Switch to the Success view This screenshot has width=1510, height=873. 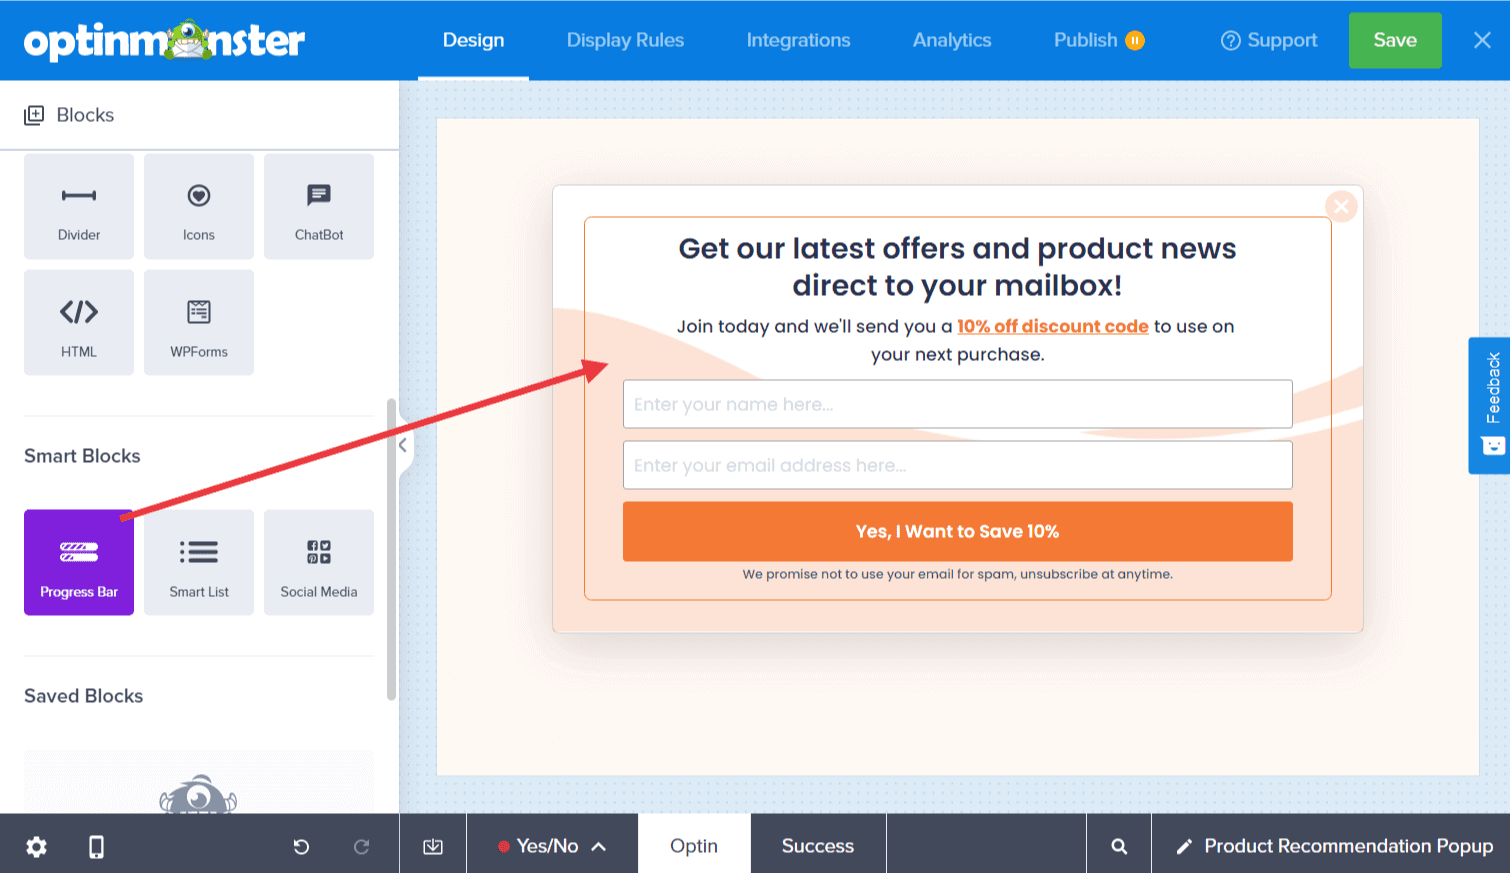click(817, 845)
